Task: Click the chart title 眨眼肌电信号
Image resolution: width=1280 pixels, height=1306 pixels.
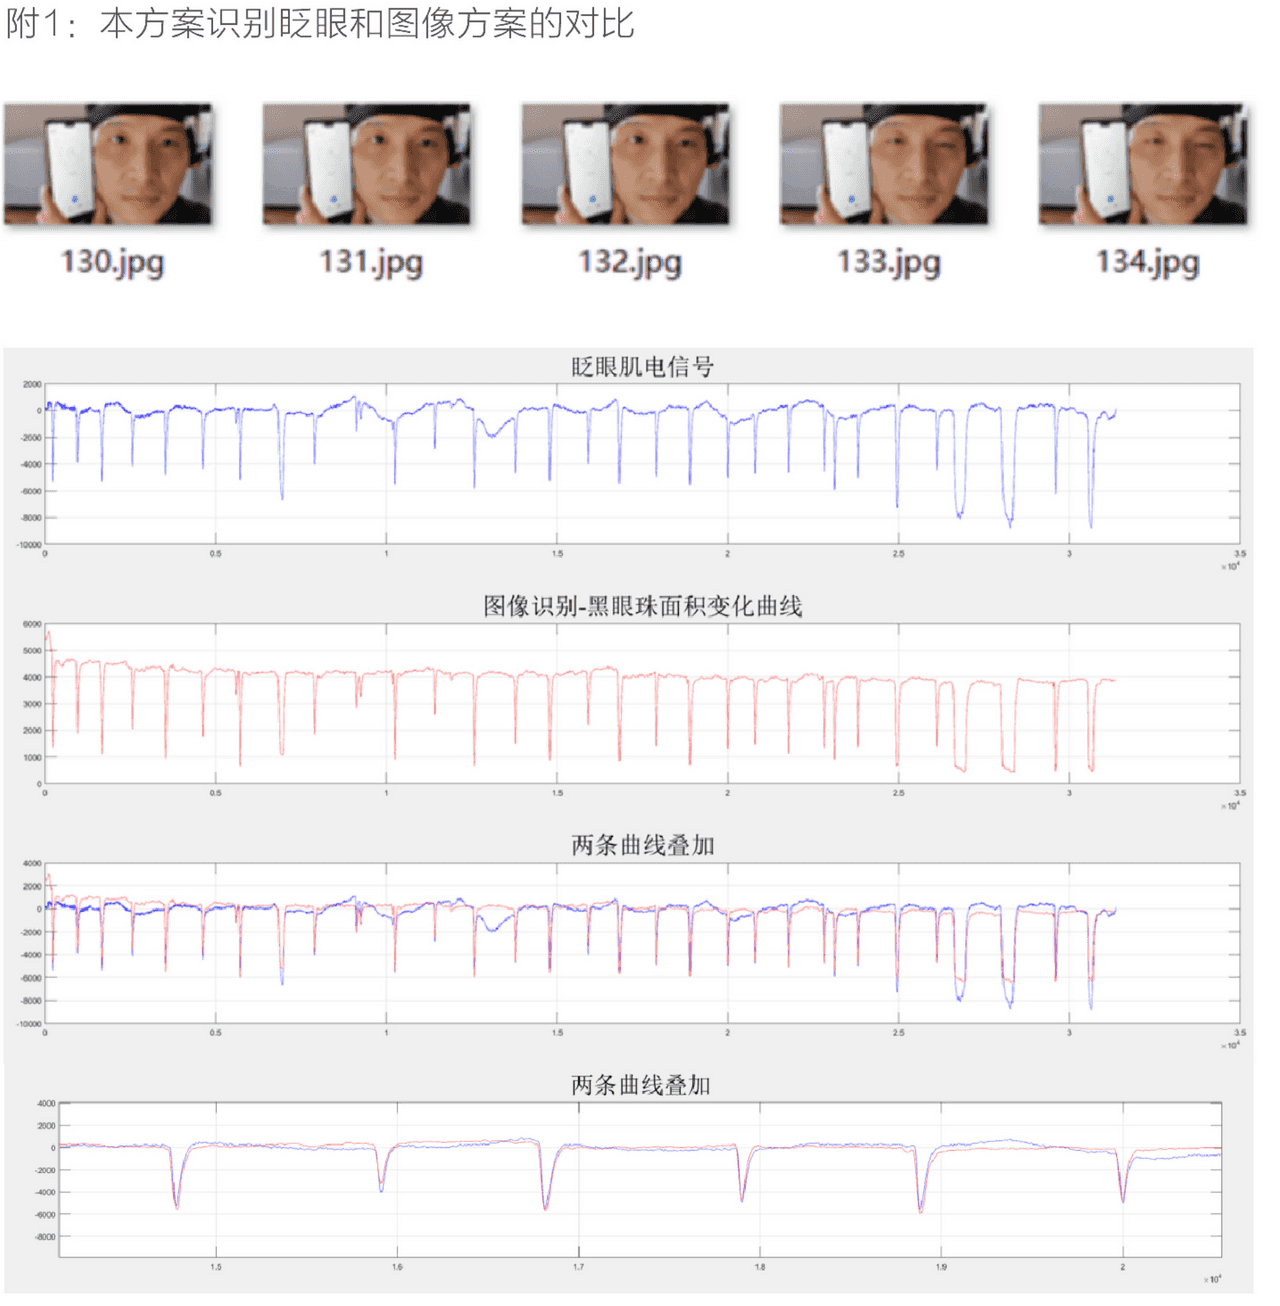Action: click(x=643, y=367)
